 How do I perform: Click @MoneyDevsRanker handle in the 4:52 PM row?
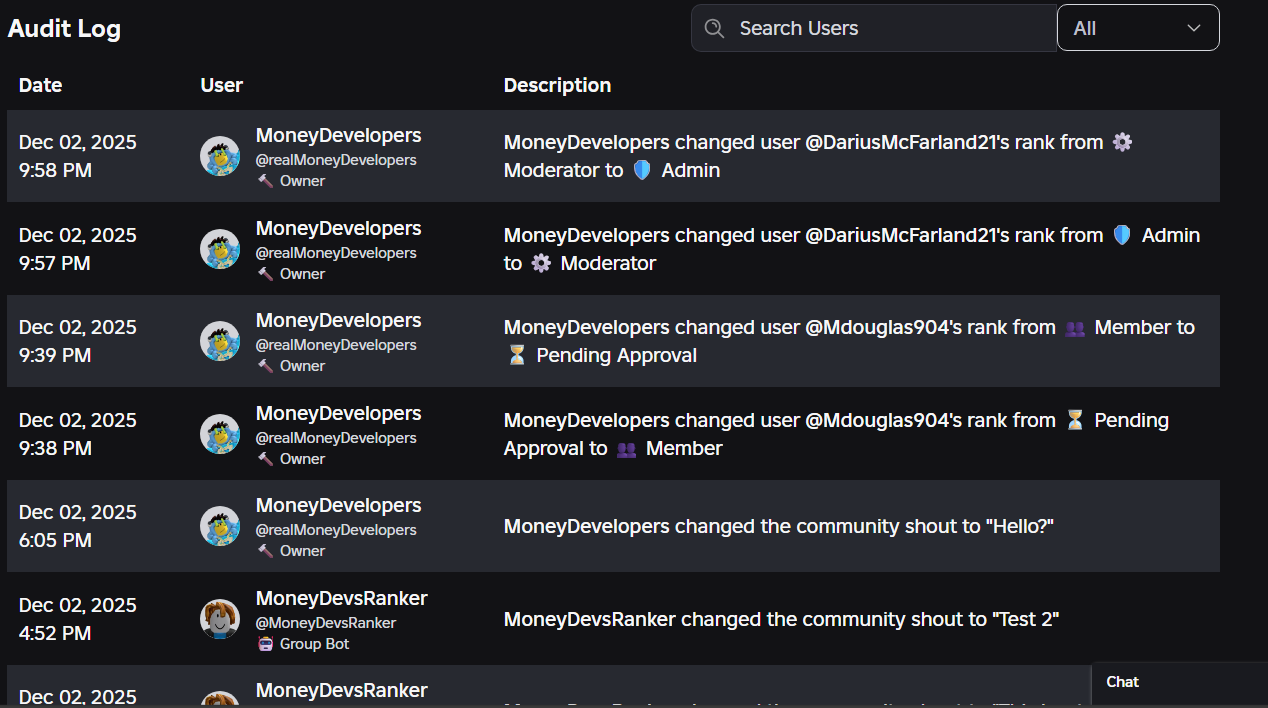point(326,623)
